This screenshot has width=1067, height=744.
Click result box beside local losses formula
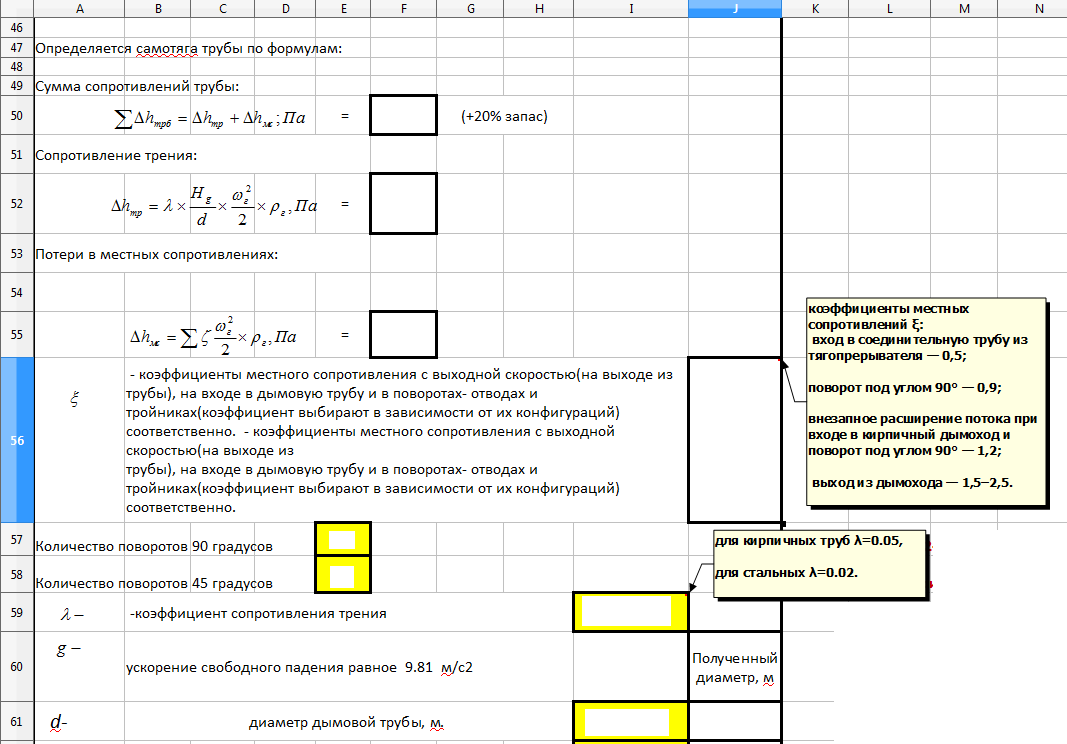[403, 334]
